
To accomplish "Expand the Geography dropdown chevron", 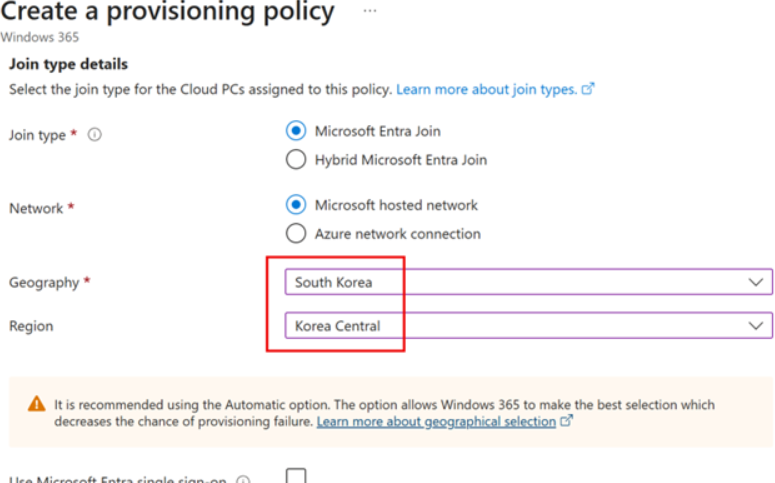I will [x=755, y=282].
